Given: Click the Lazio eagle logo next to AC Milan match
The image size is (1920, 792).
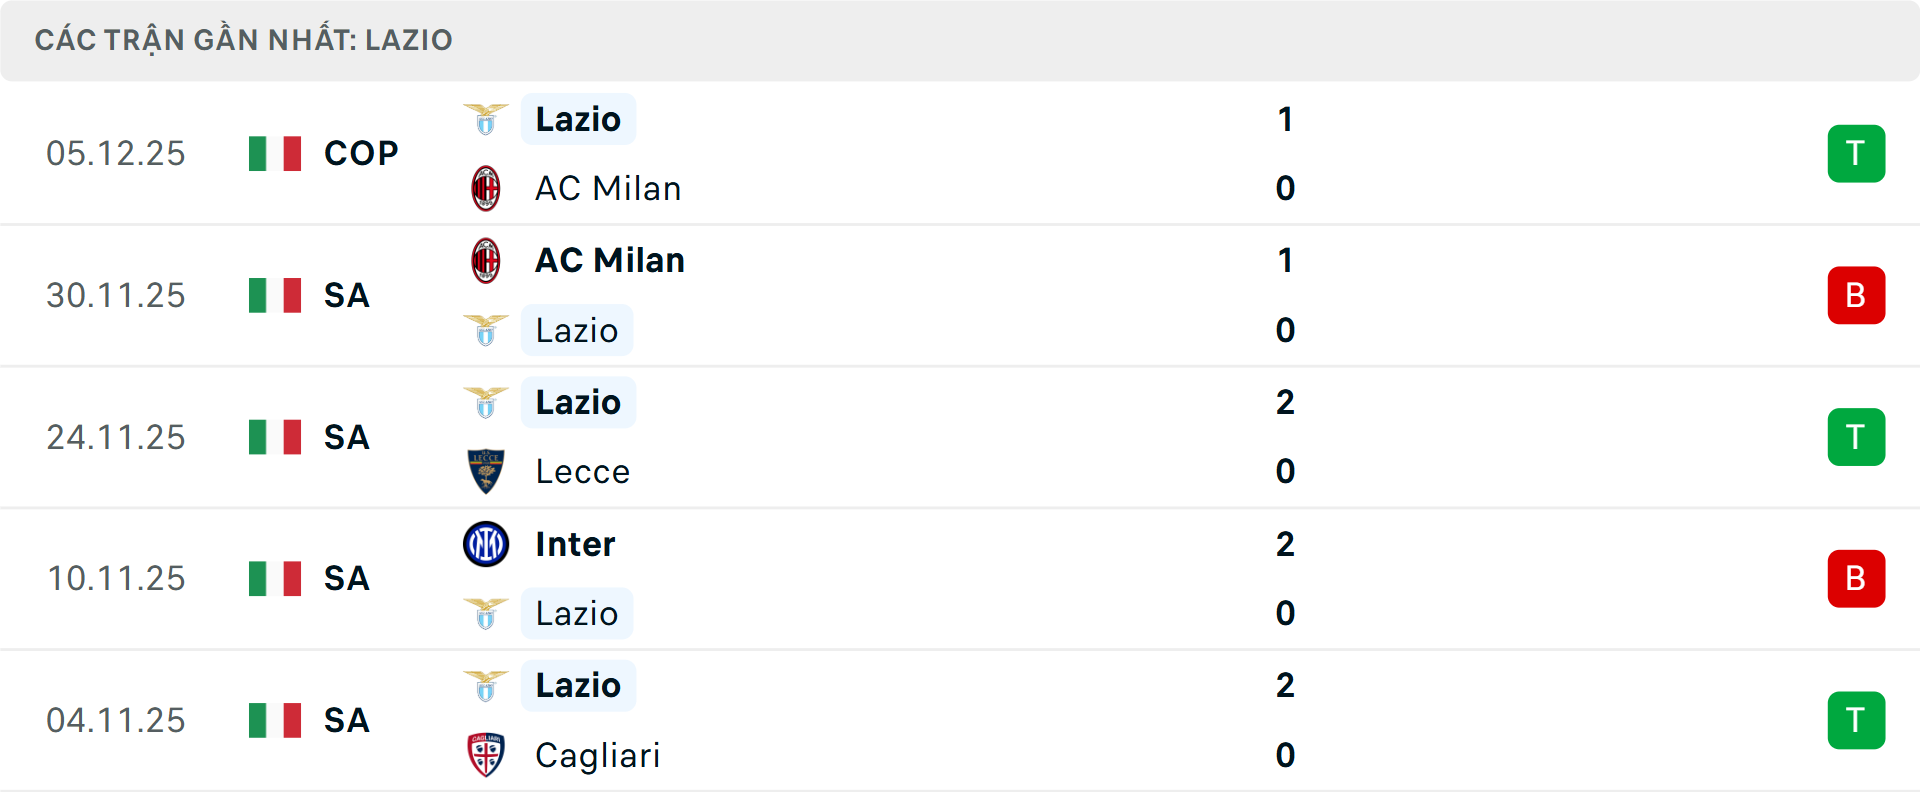Looking at the screenshot, I should coord(487,118).
